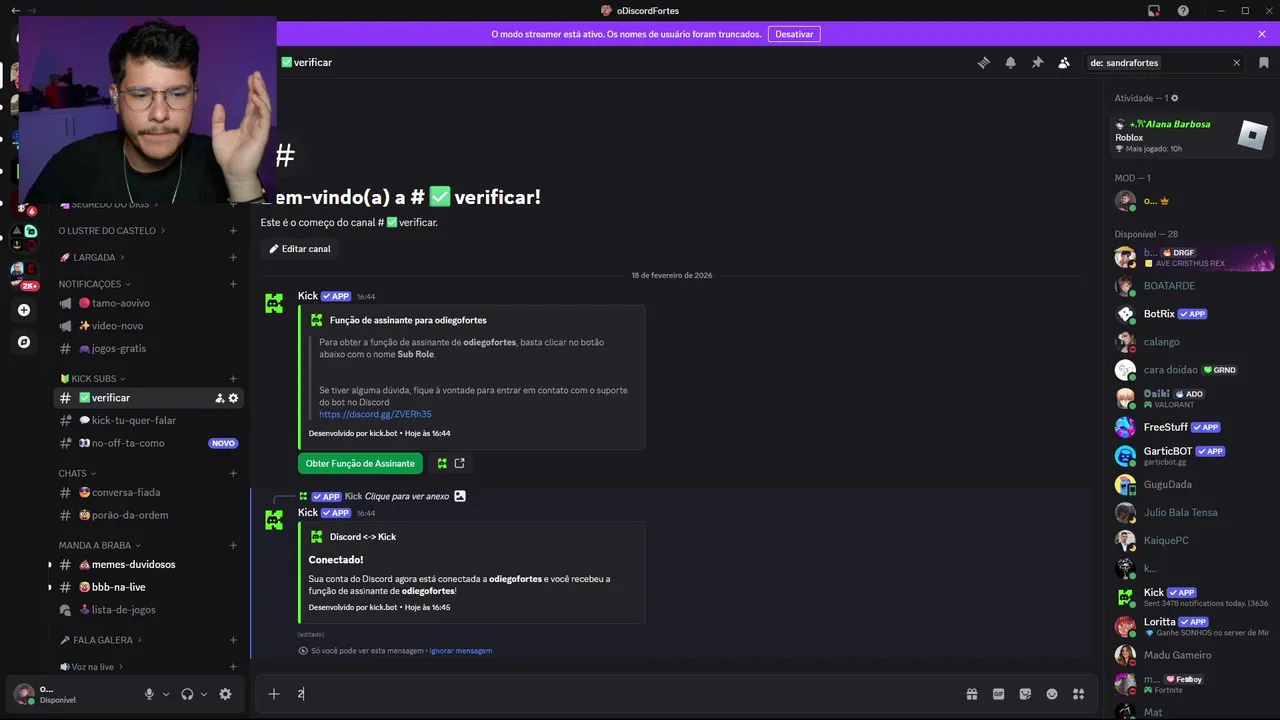
Task: Open GarticBOT member in list
Action: (1192, 455)
